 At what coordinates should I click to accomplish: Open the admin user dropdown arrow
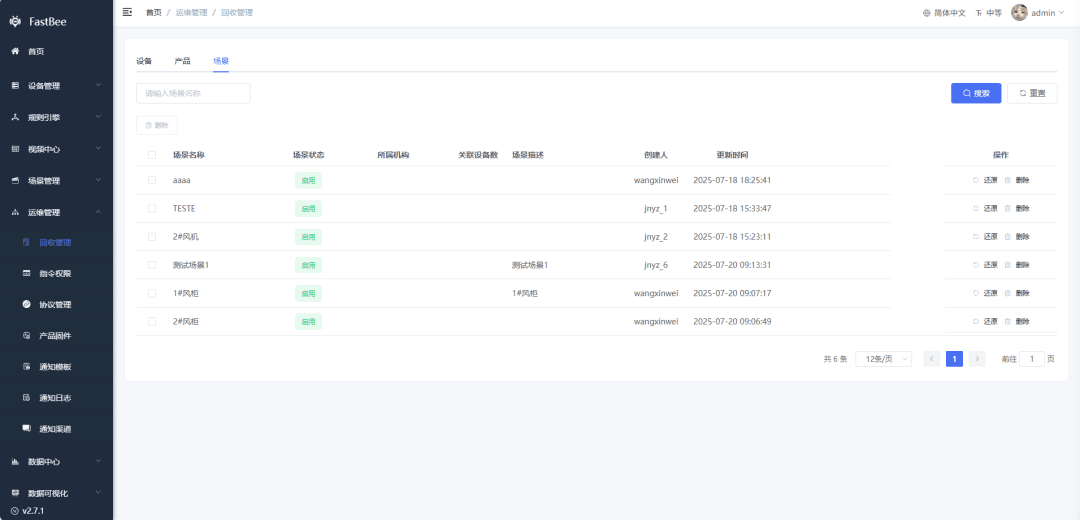click(x=1061, y=12)
